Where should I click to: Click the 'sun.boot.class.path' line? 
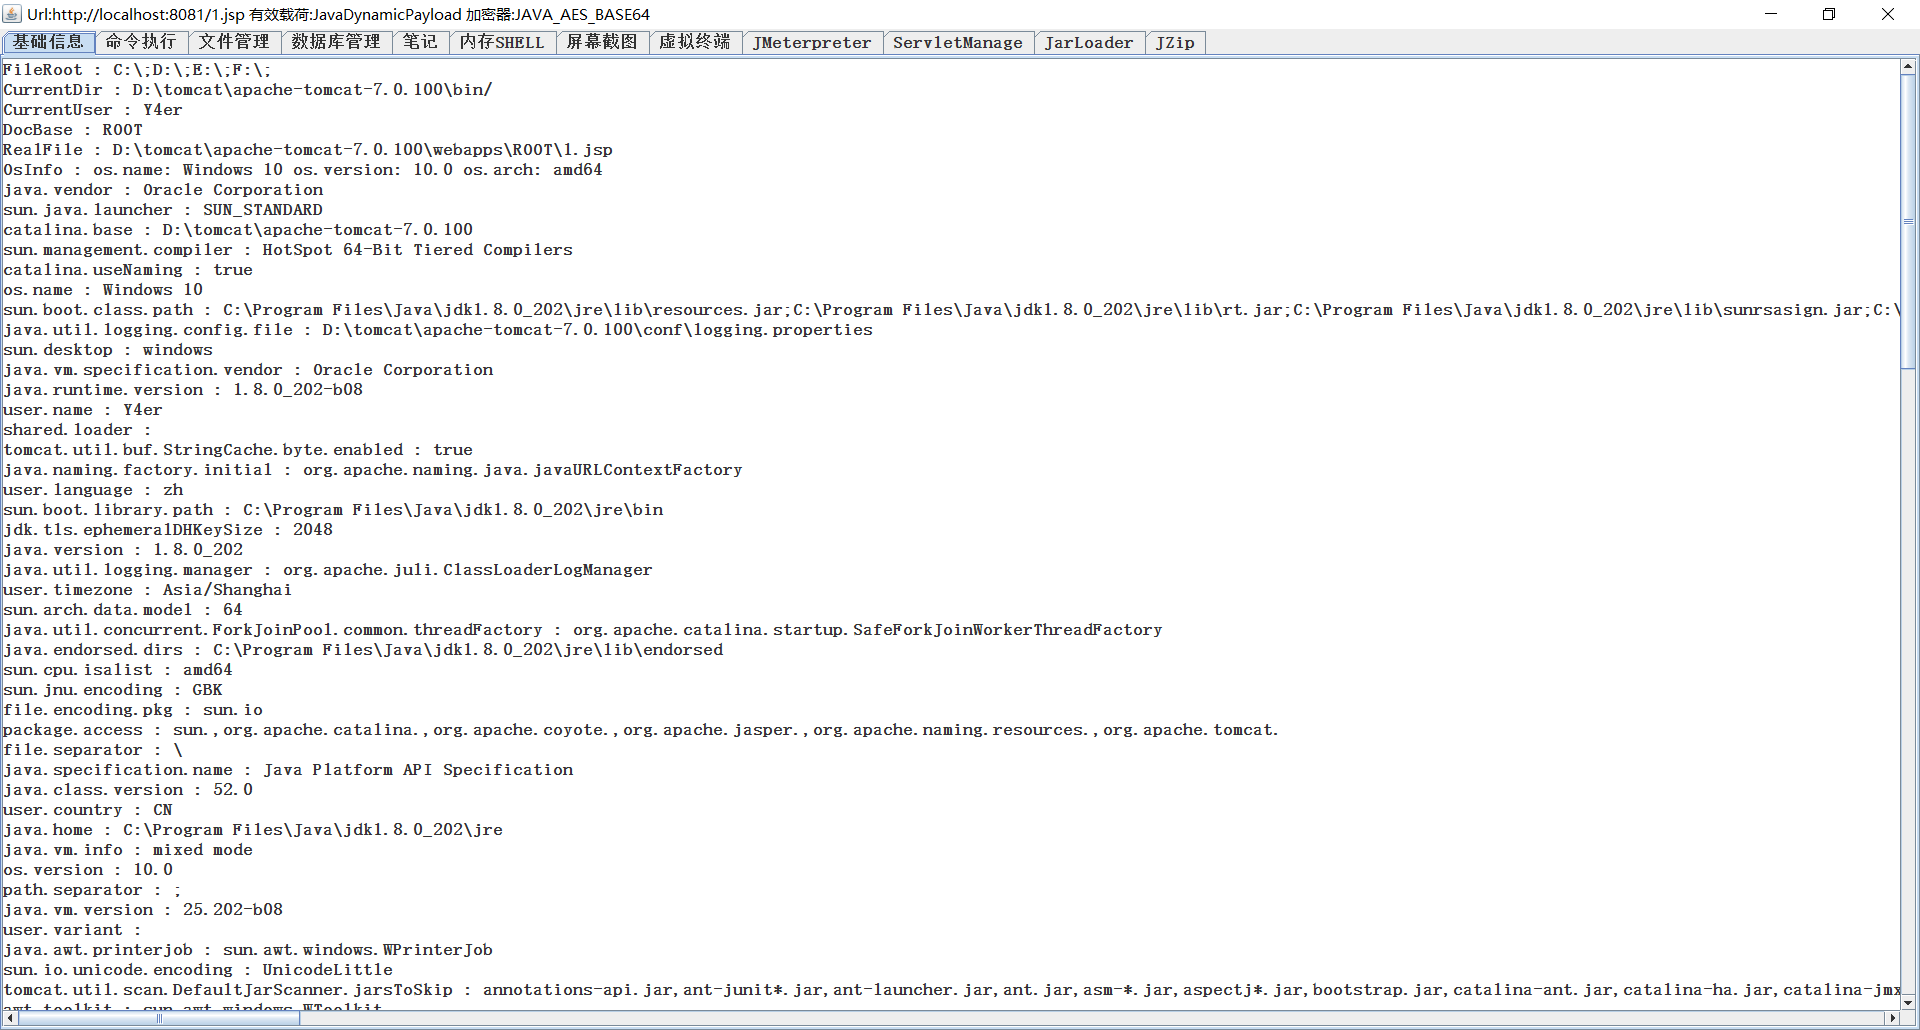(x=951, y=310)
